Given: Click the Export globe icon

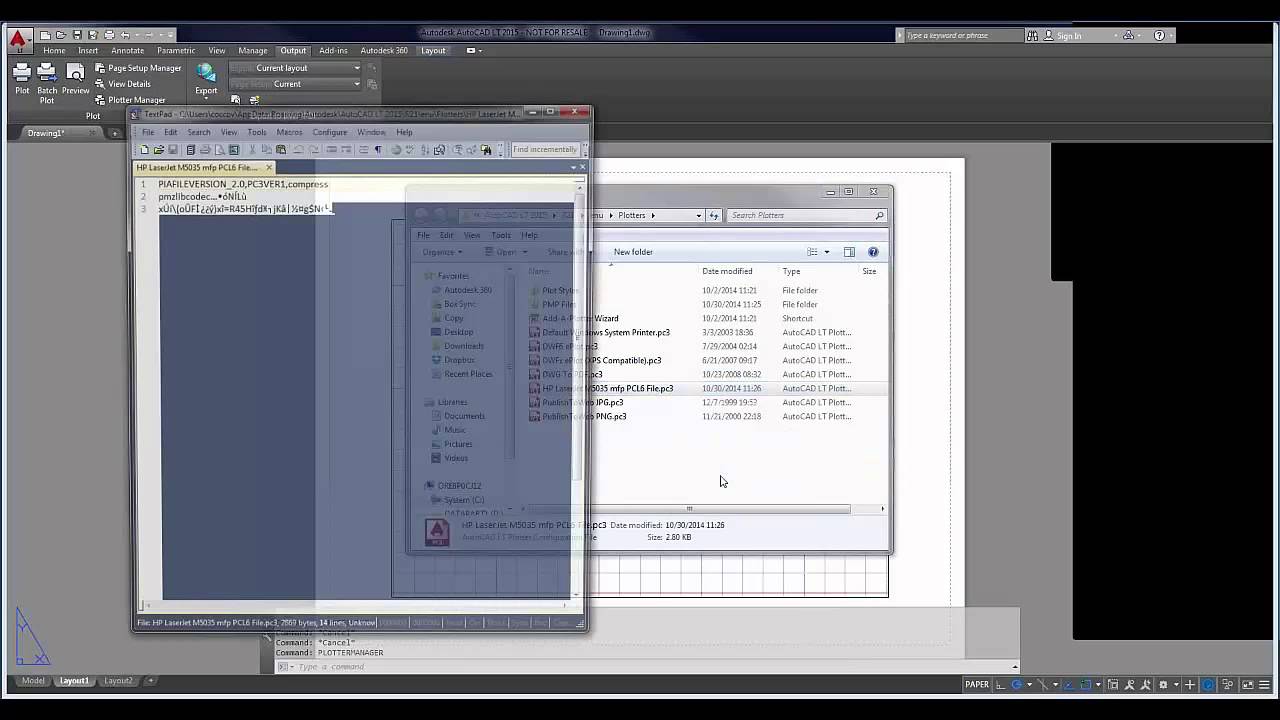Looking at the screenshot, I should [206, 73].
